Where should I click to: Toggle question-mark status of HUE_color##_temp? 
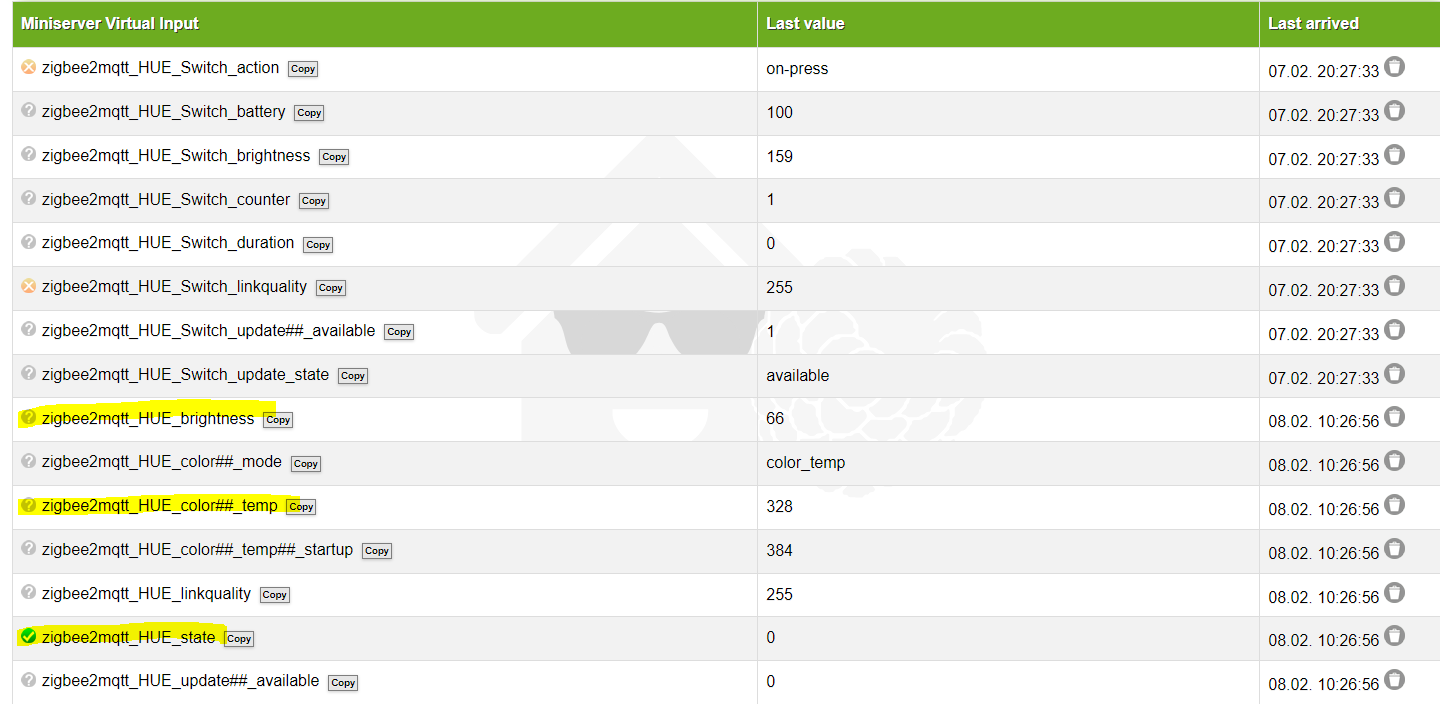28,505
